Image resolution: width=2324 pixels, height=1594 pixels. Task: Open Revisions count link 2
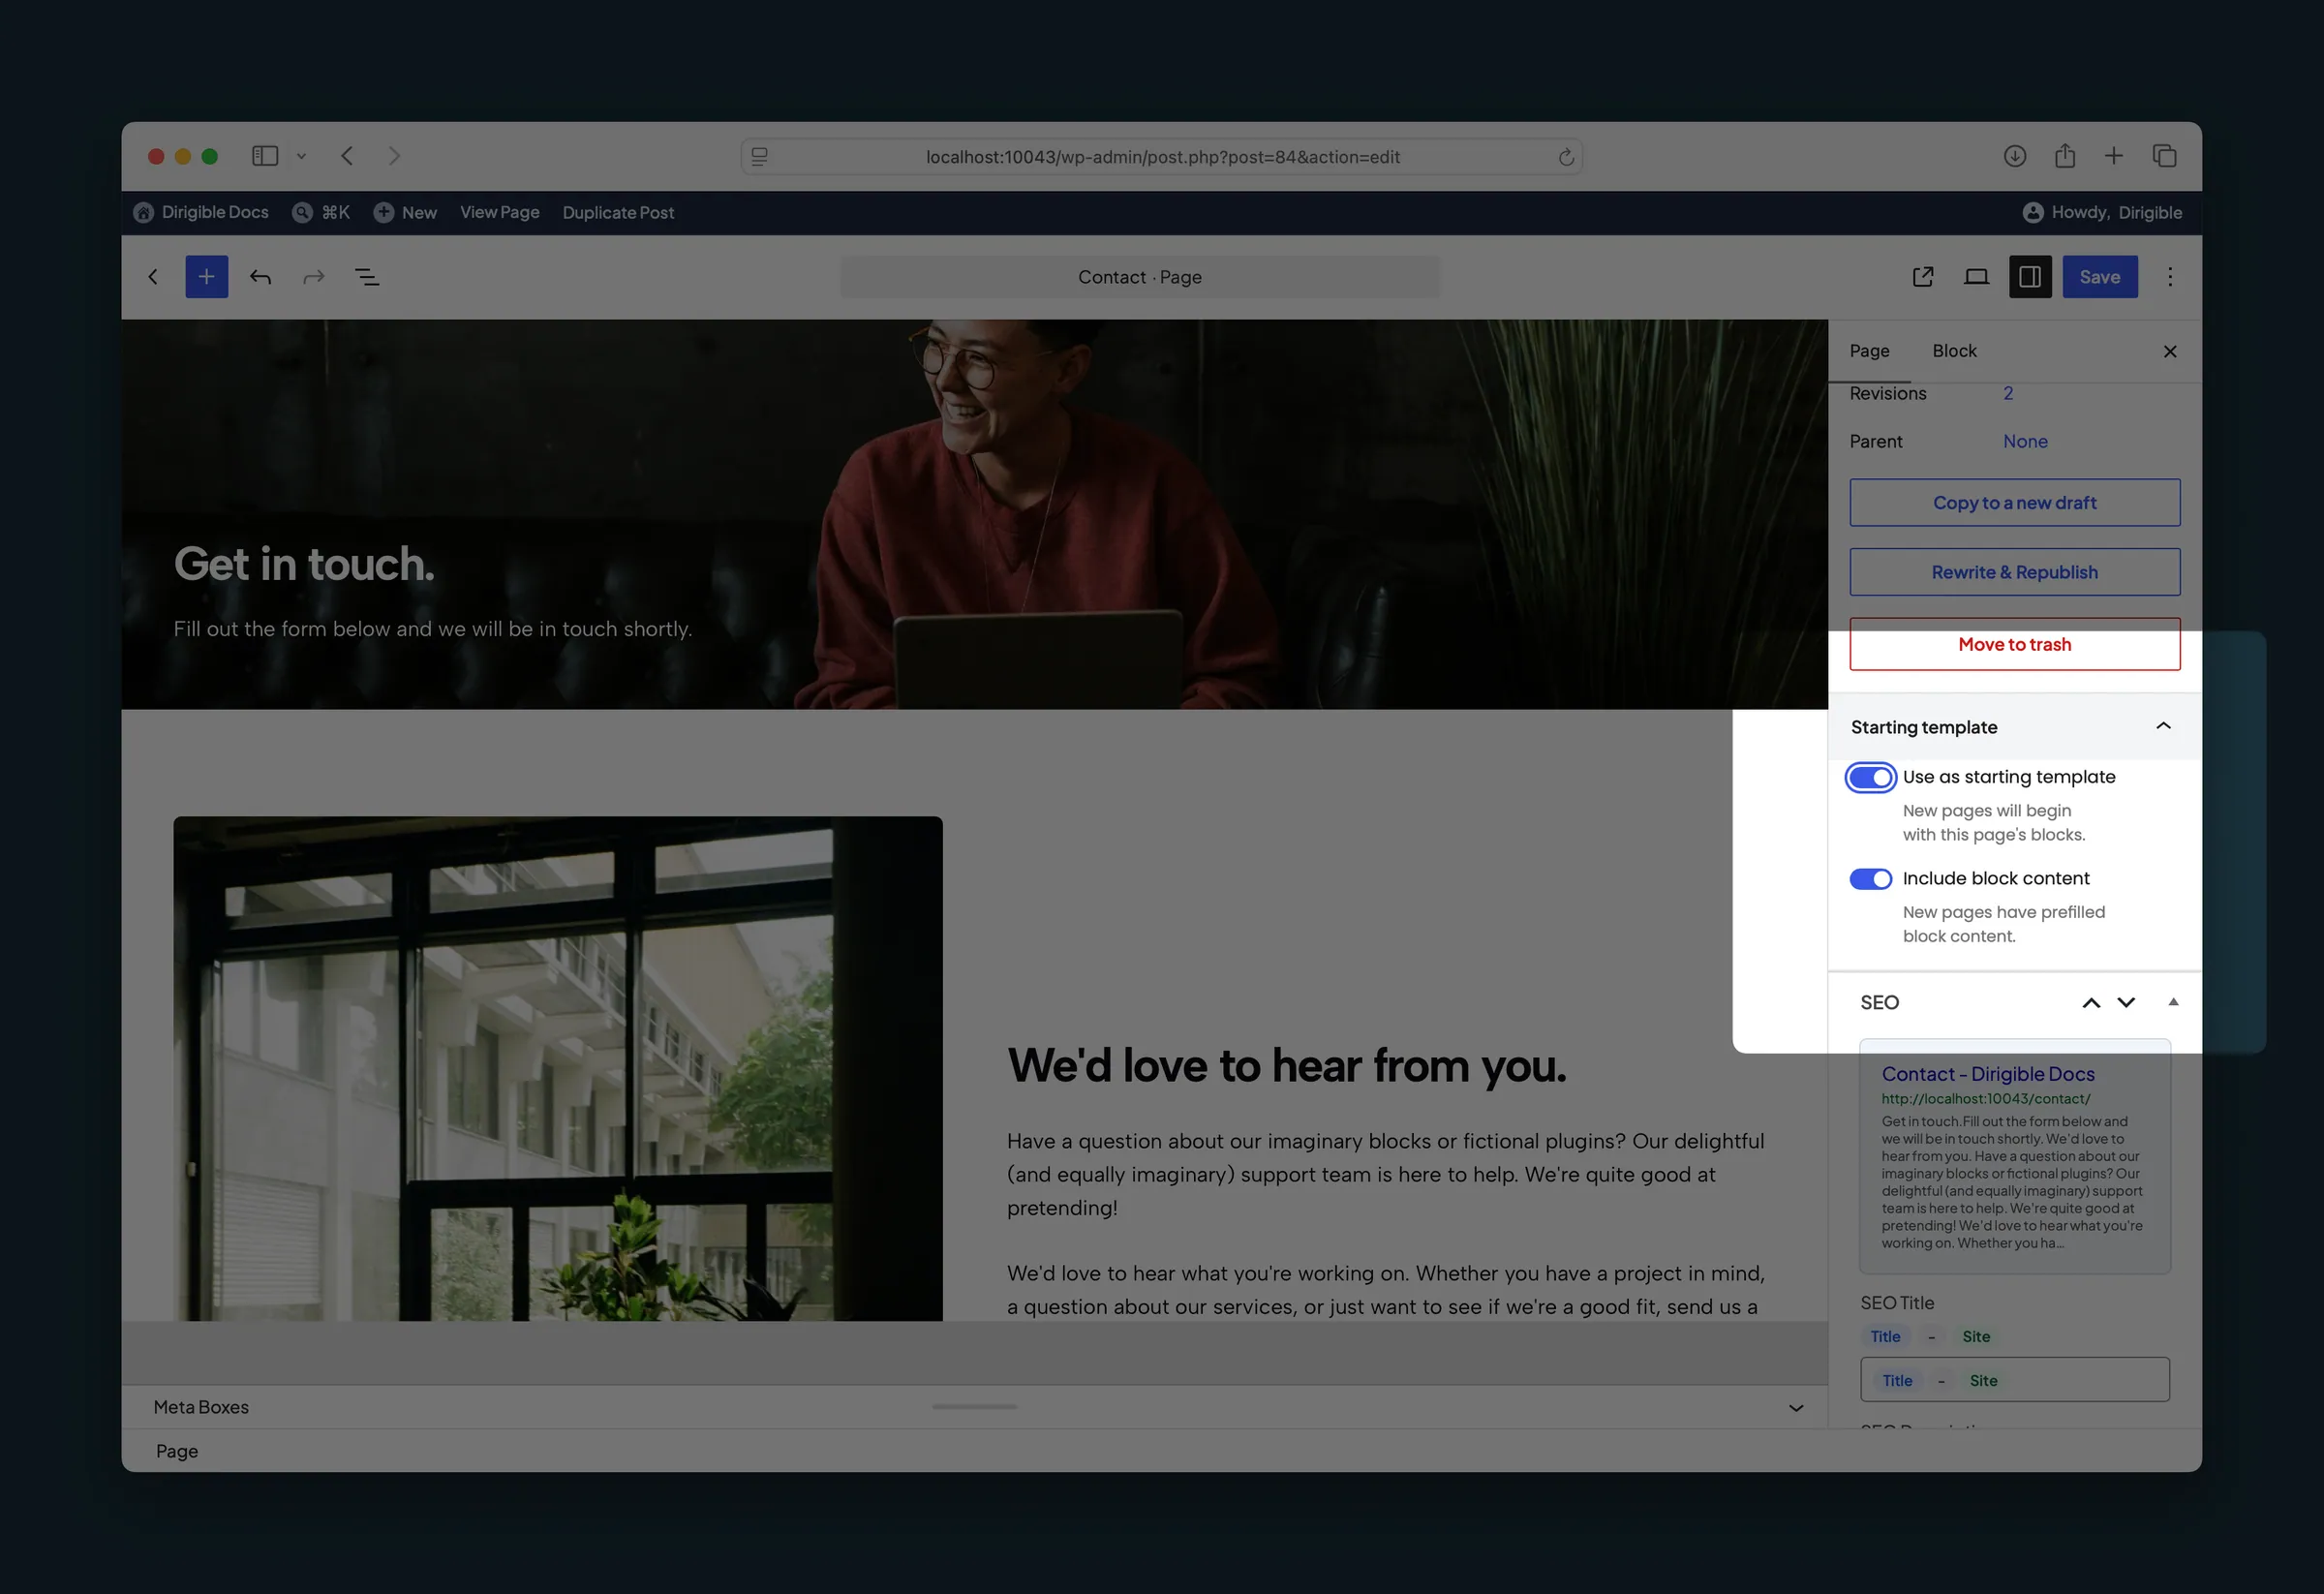2007,394
